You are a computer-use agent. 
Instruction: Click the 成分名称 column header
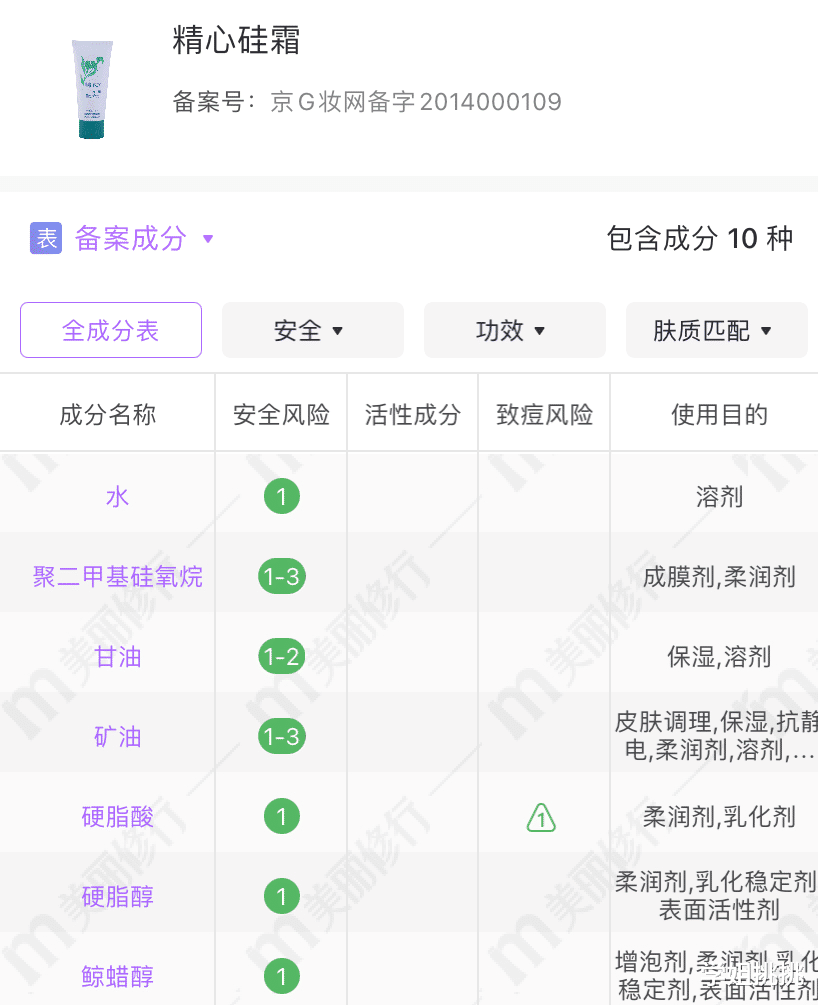click(x=108, y=415)
